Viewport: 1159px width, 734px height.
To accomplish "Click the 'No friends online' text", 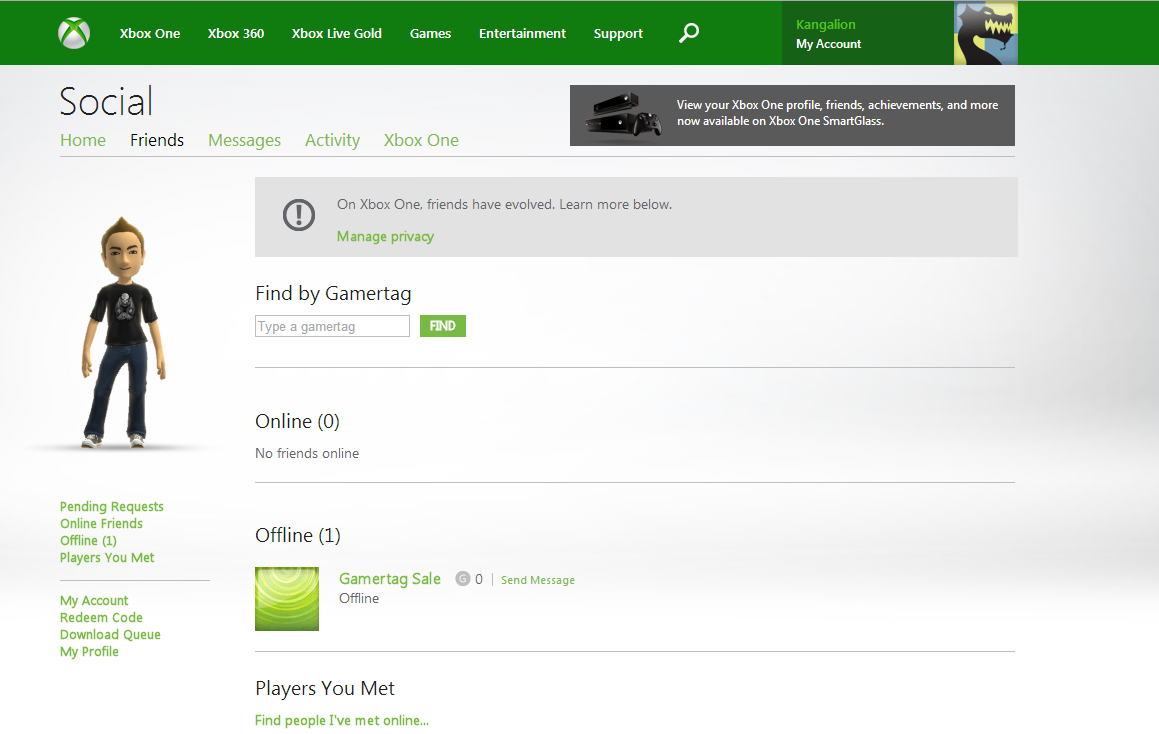I will point(307,453).
